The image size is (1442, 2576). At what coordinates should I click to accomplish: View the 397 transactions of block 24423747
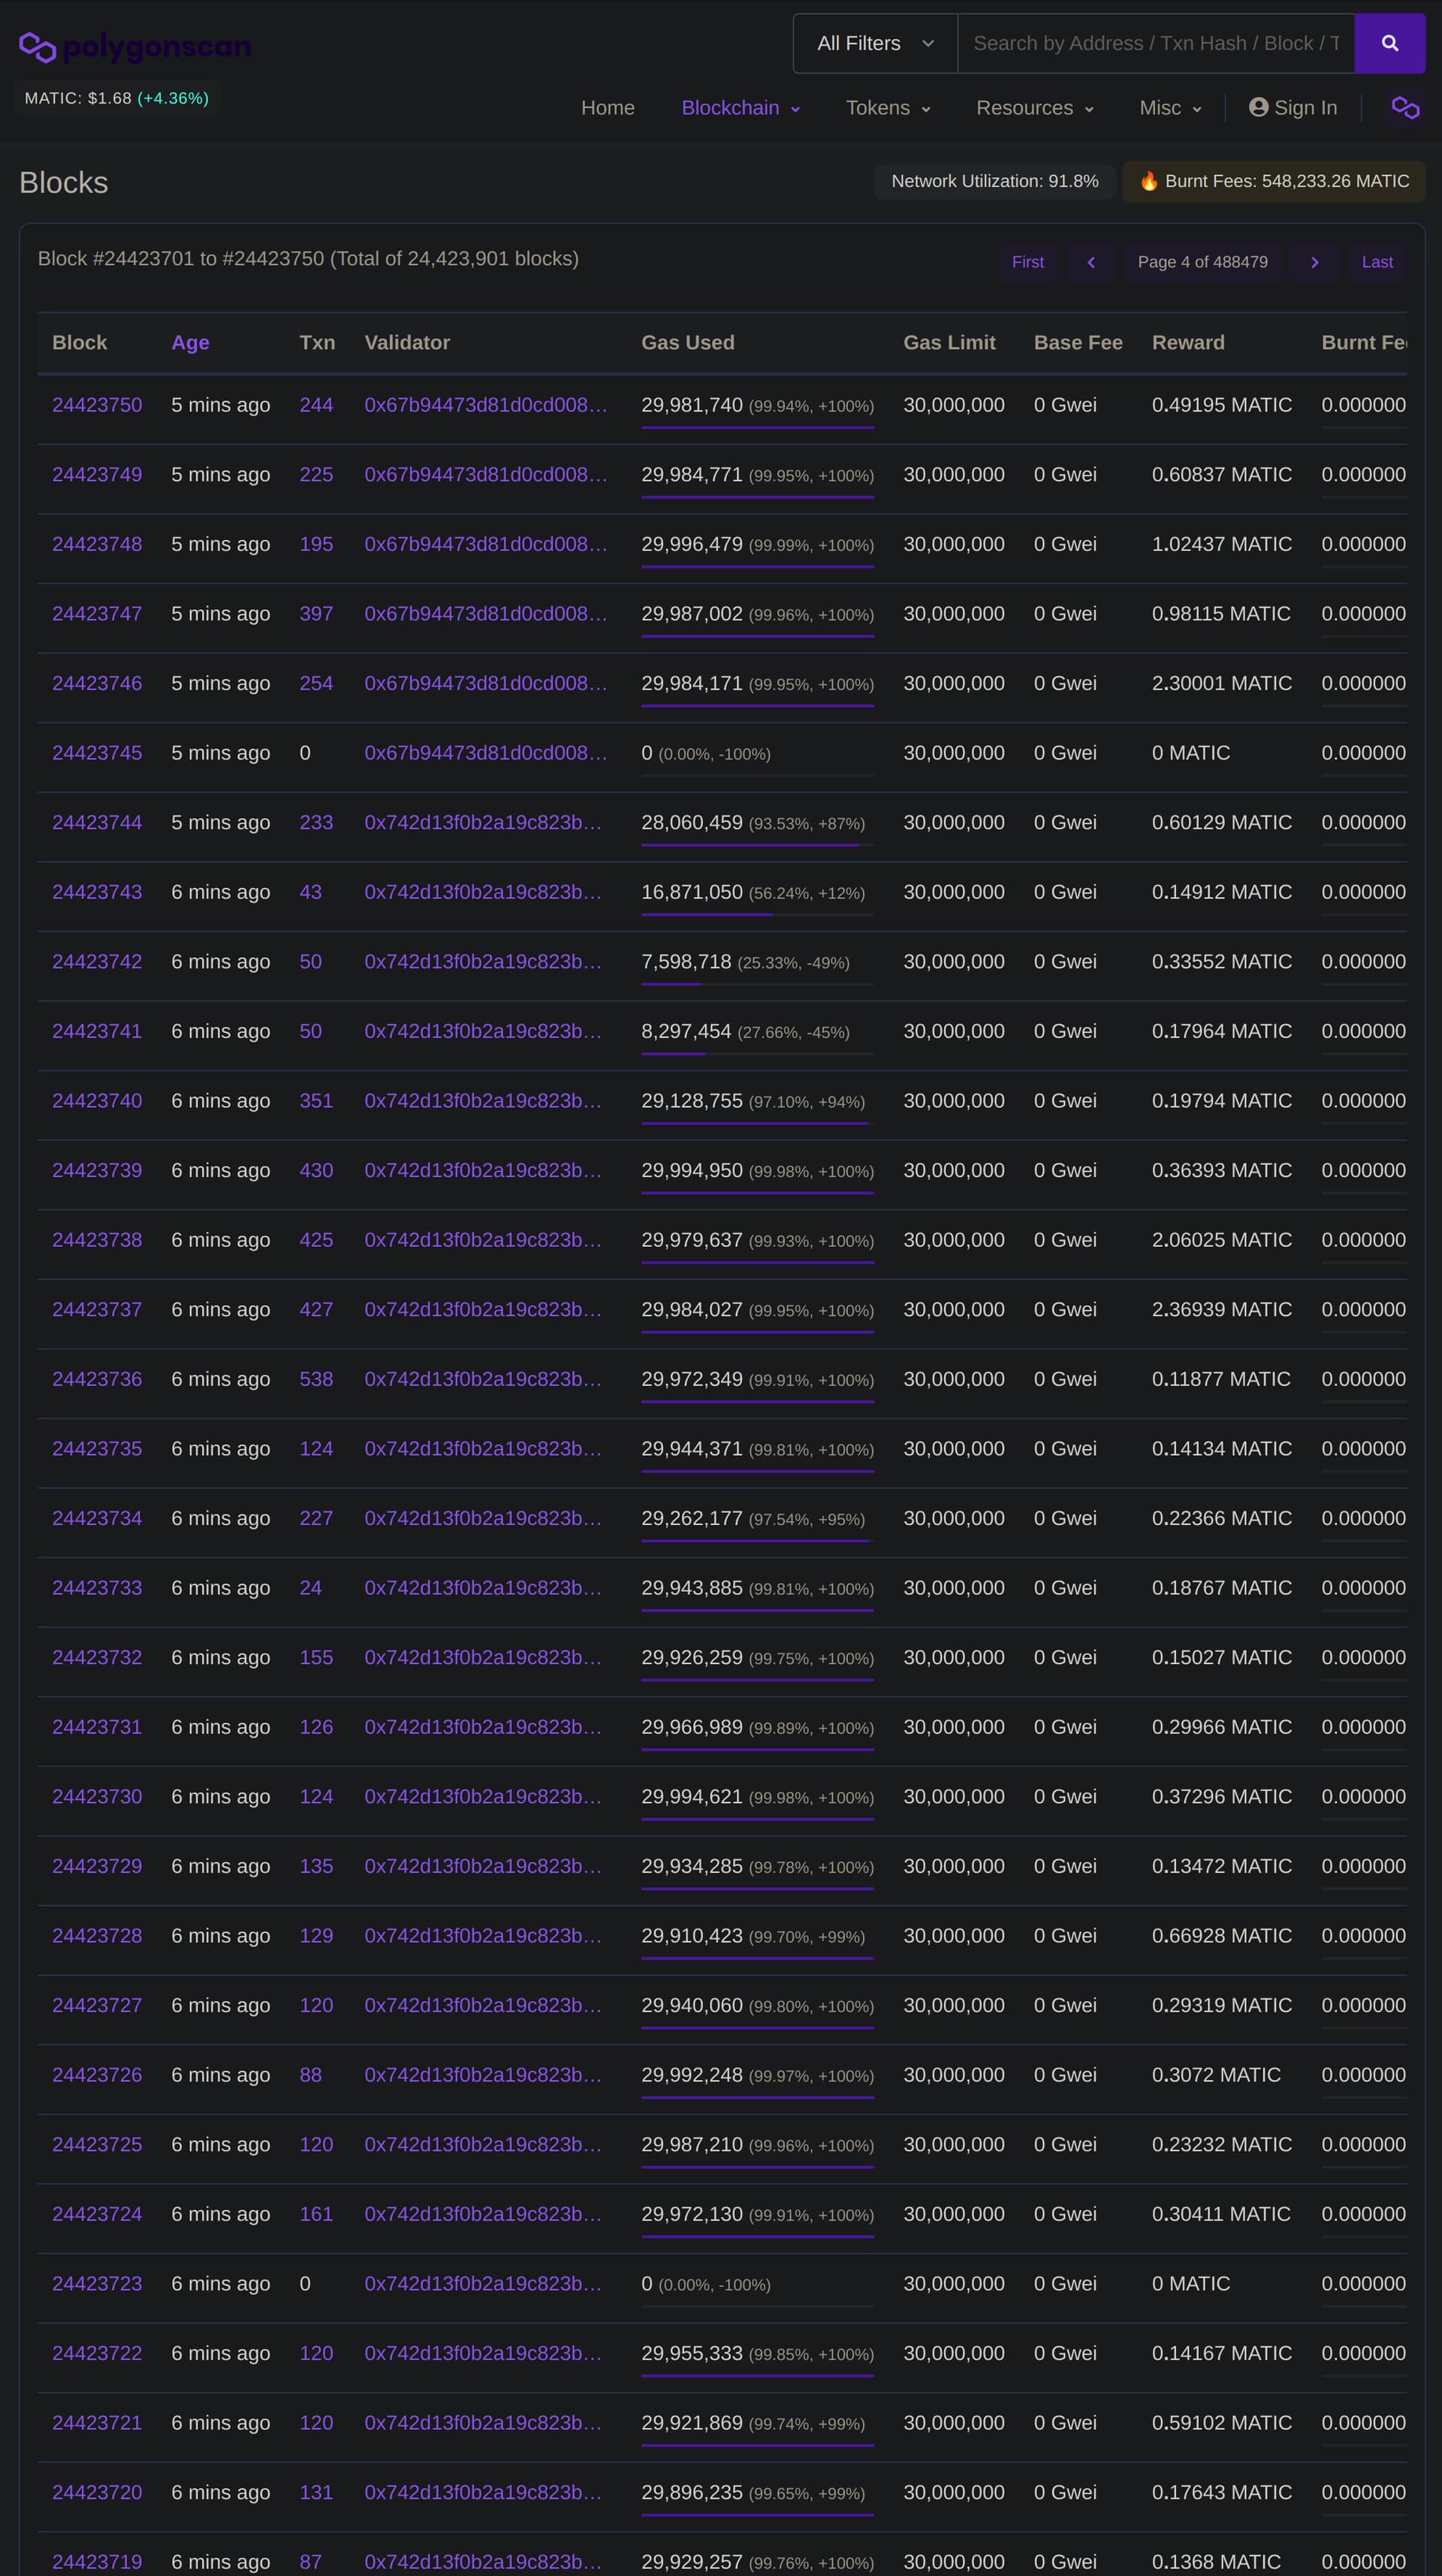tap(316, 614)
